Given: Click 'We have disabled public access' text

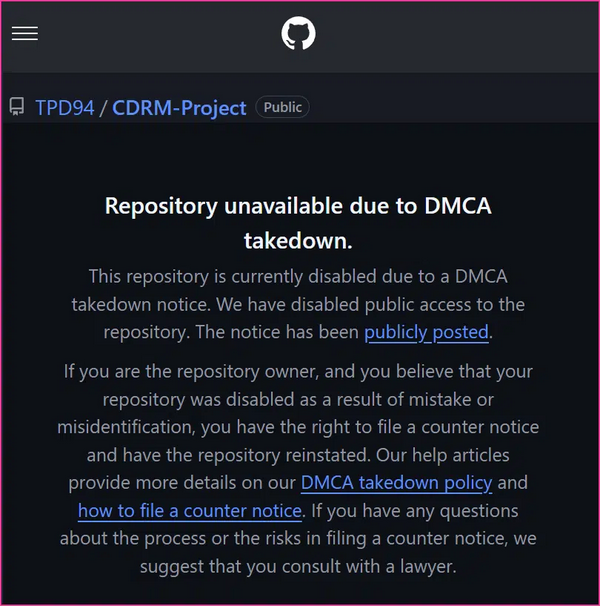Looking at the screenshot, I should click(x=400, y=304).
